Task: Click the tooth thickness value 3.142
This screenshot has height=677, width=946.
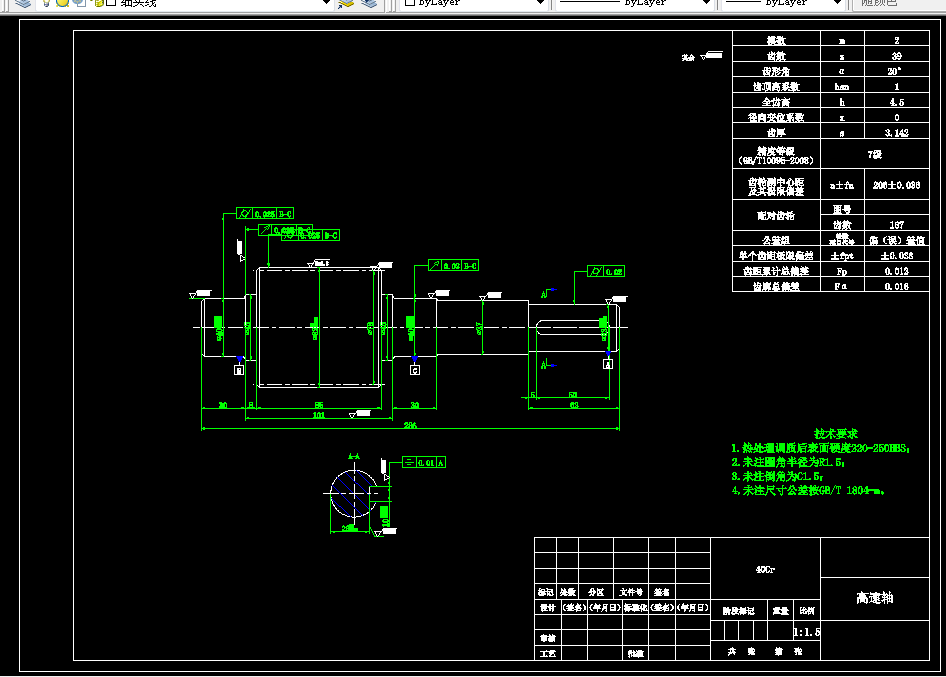Action: click(897, 132)
